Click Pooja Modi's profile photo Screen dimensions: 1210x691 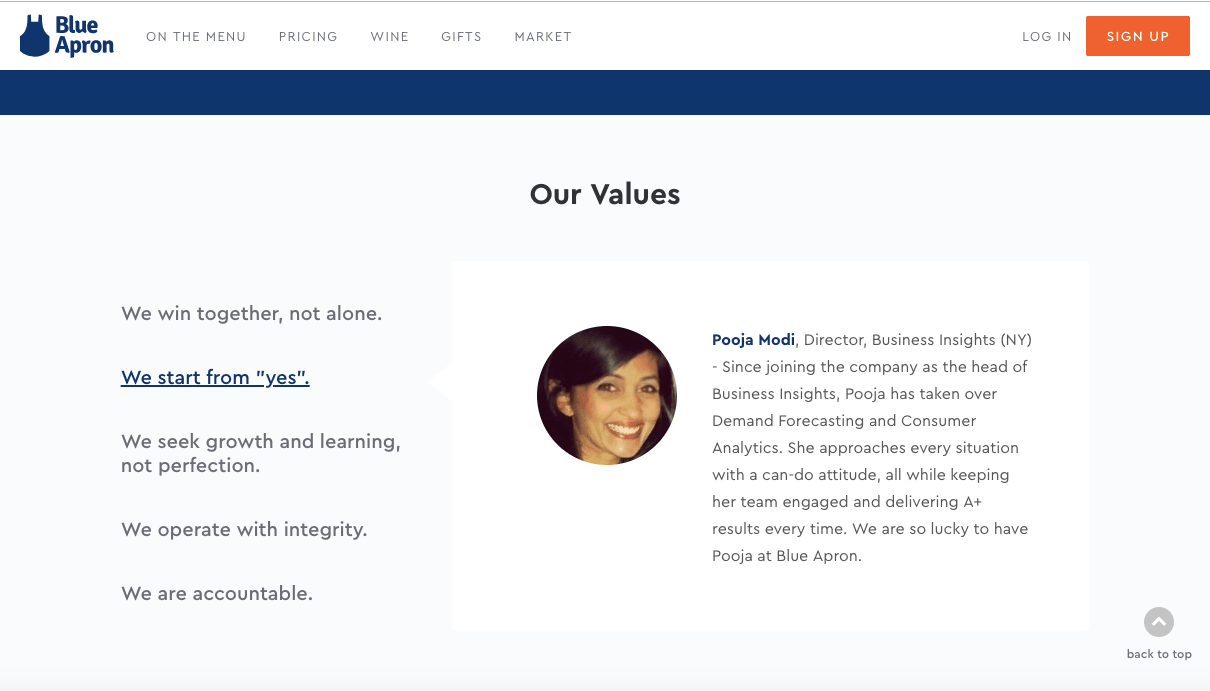click(x=607, y=395)
